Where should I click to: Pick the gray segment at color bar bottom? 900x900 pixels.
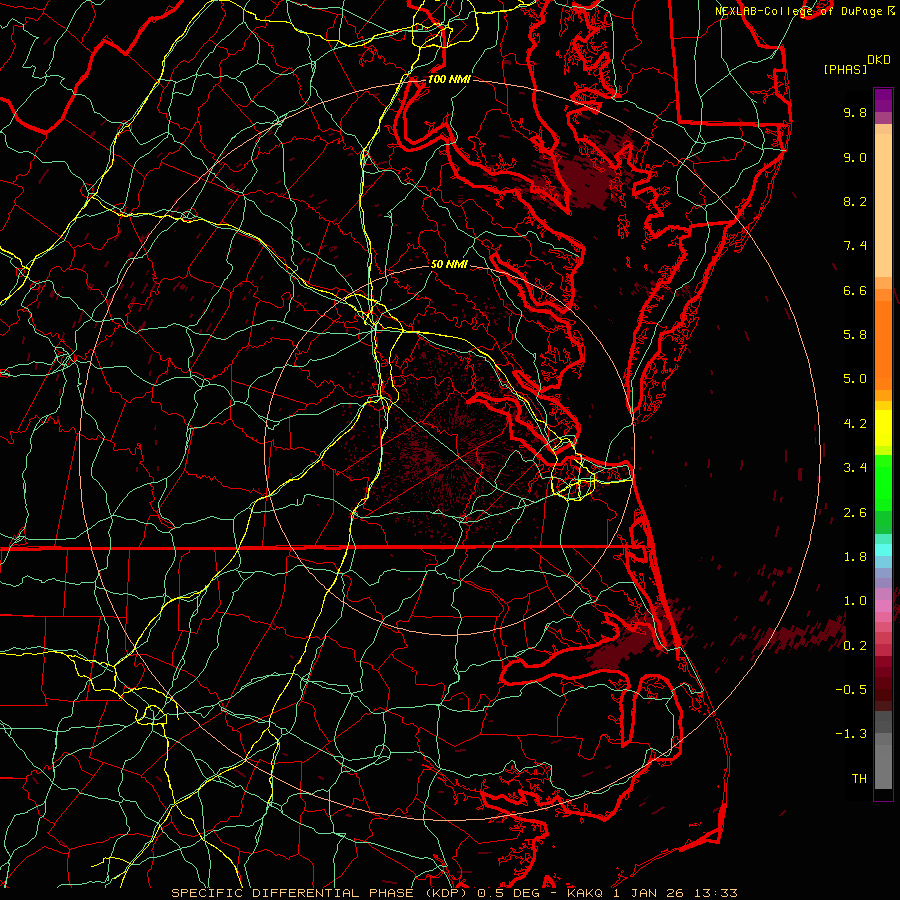pos(883,766)
